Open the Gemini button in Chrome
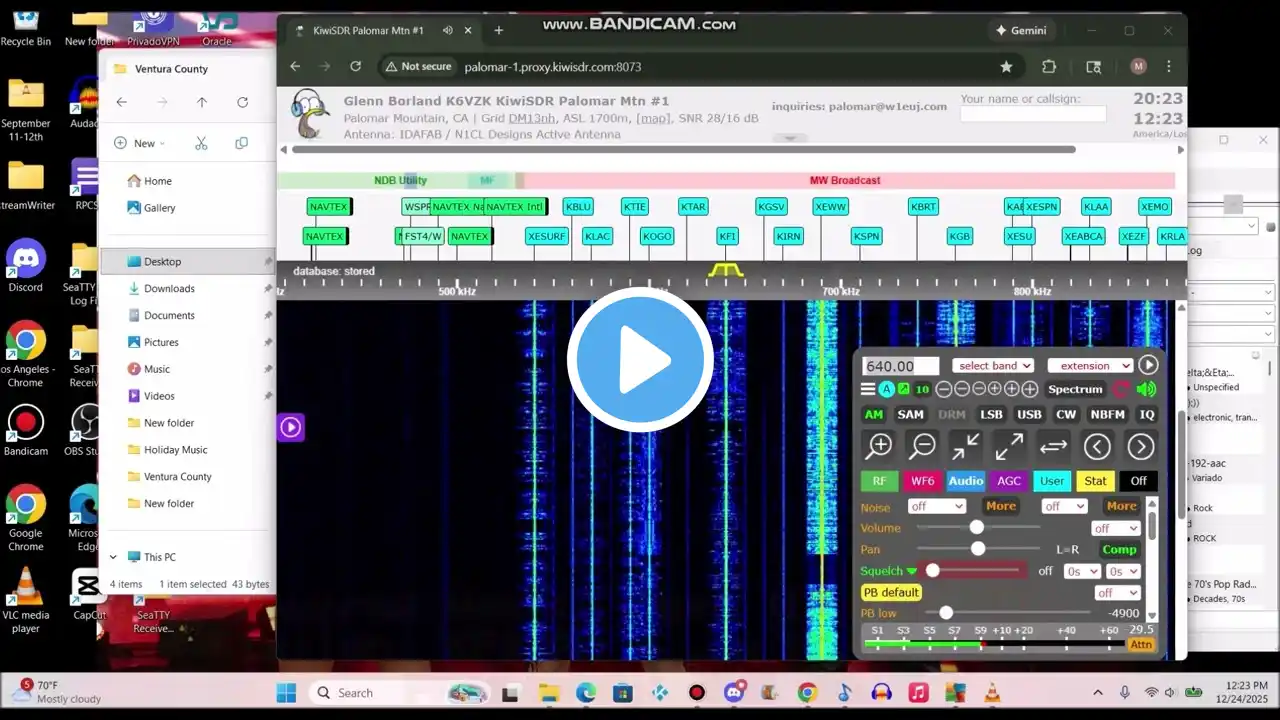1280x720 pixels. 1021,30
